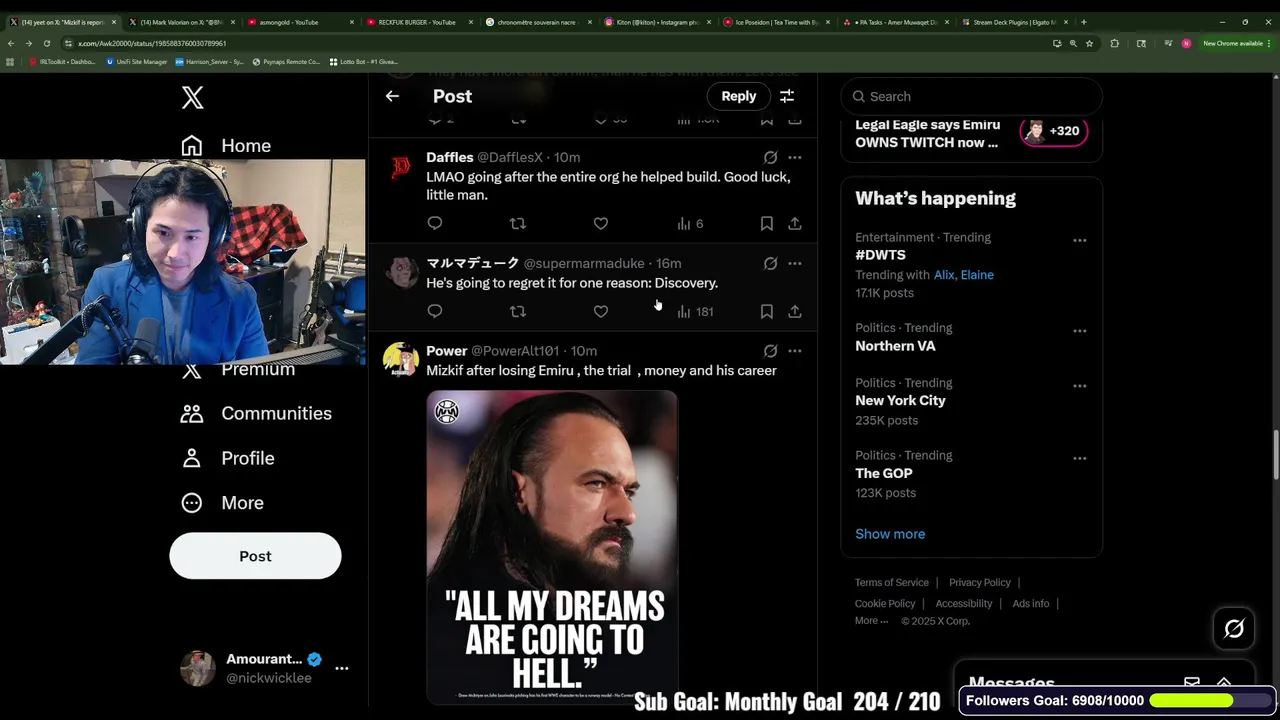Open the 'All my dreams' image

552,547
